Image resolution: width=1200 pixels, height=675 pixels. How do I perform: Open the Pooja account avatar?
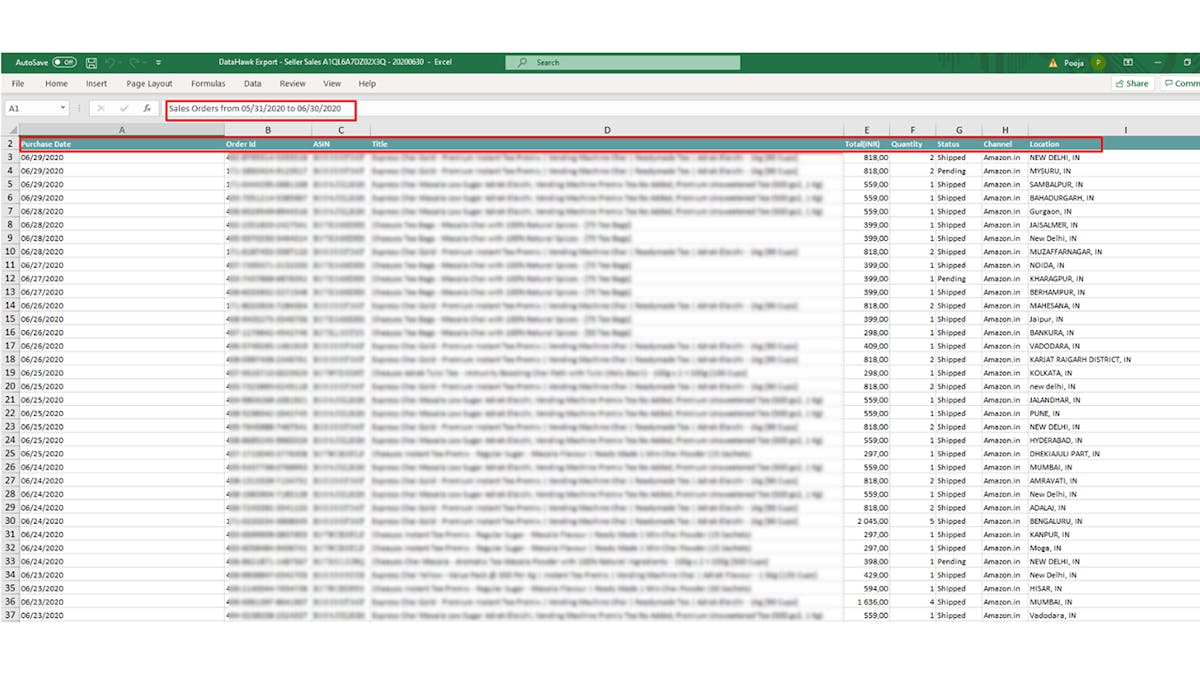(1099, 62)
